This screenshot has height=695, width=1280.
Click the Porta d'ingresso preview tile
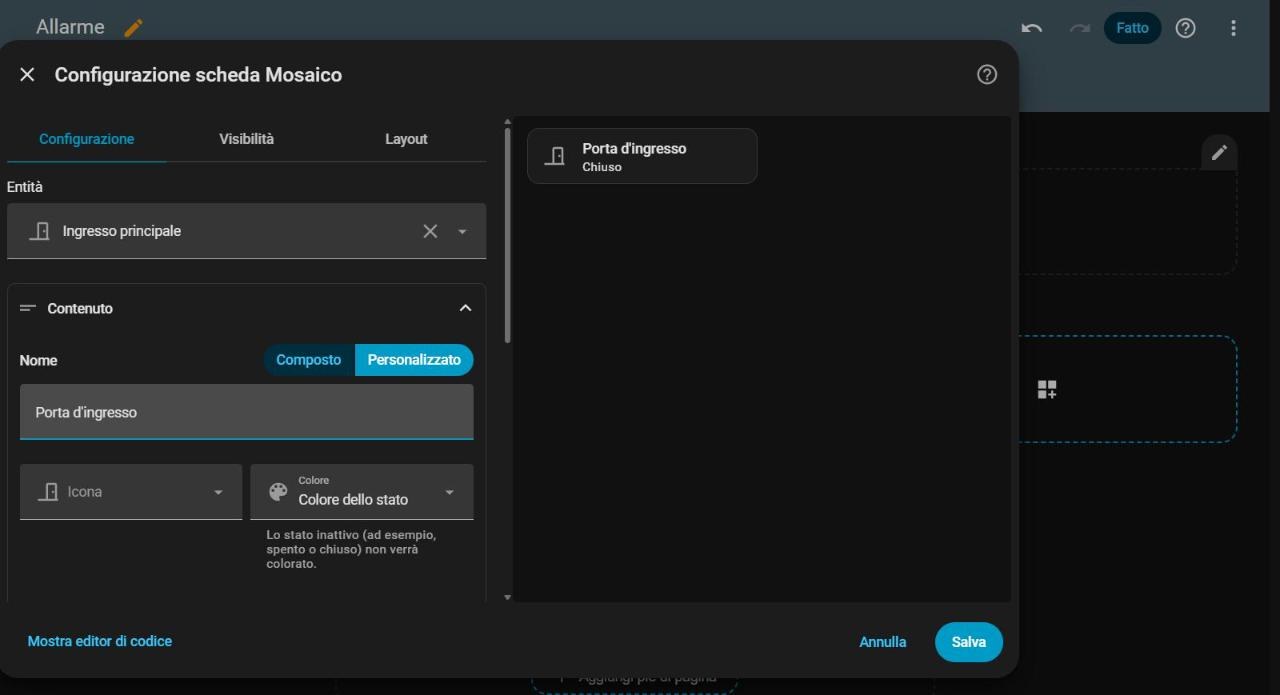(642, 156)
